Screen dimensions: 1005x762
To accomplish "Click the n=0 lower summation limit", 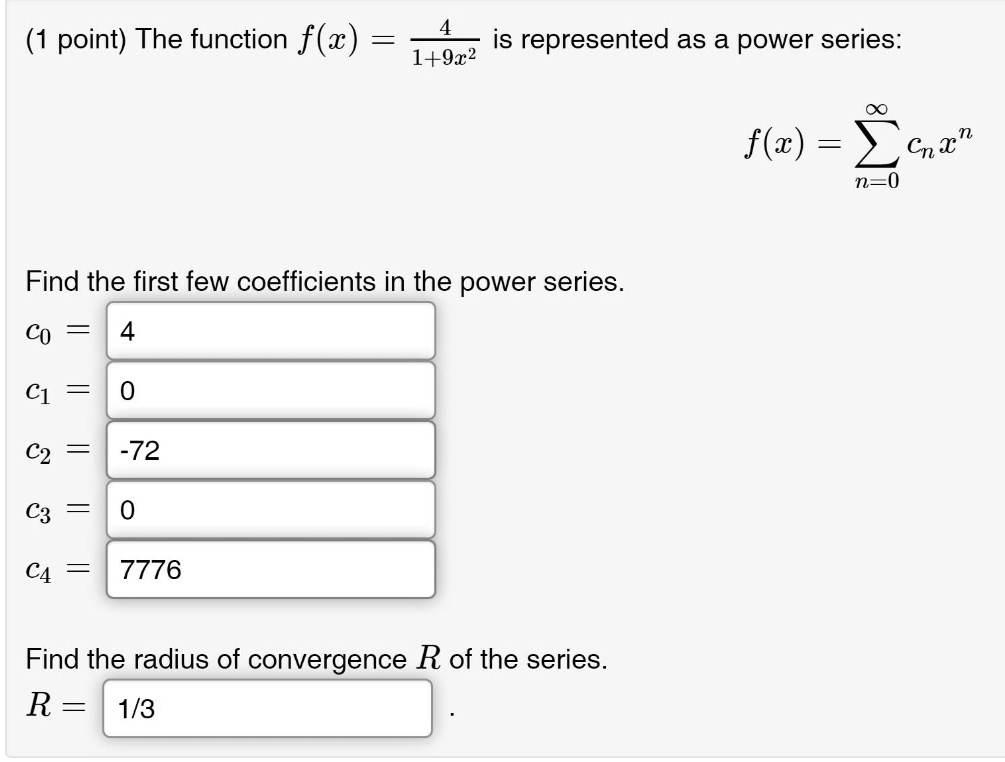I will pyautogui.click(x=871, y=182).
